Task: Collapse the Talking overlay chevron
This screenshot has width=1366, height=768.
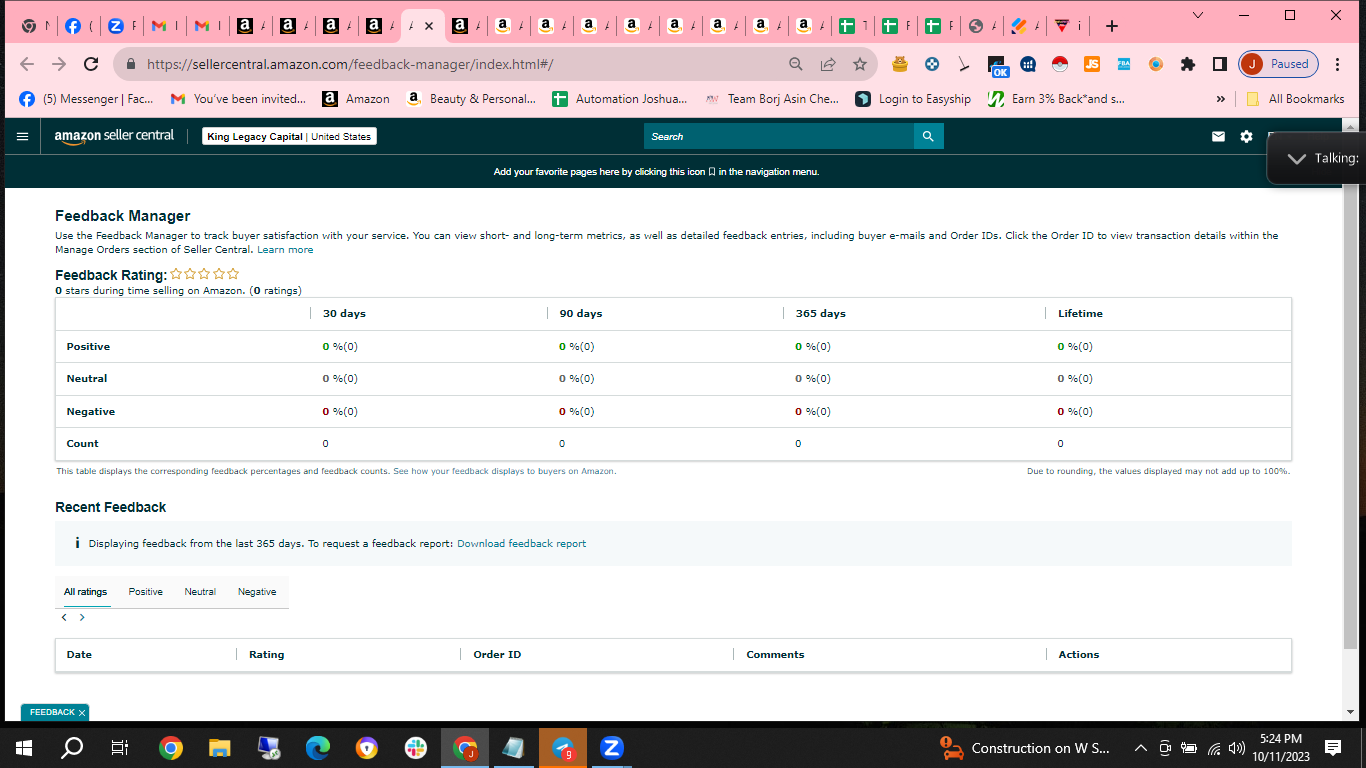Action: (x=1297, y=159)
